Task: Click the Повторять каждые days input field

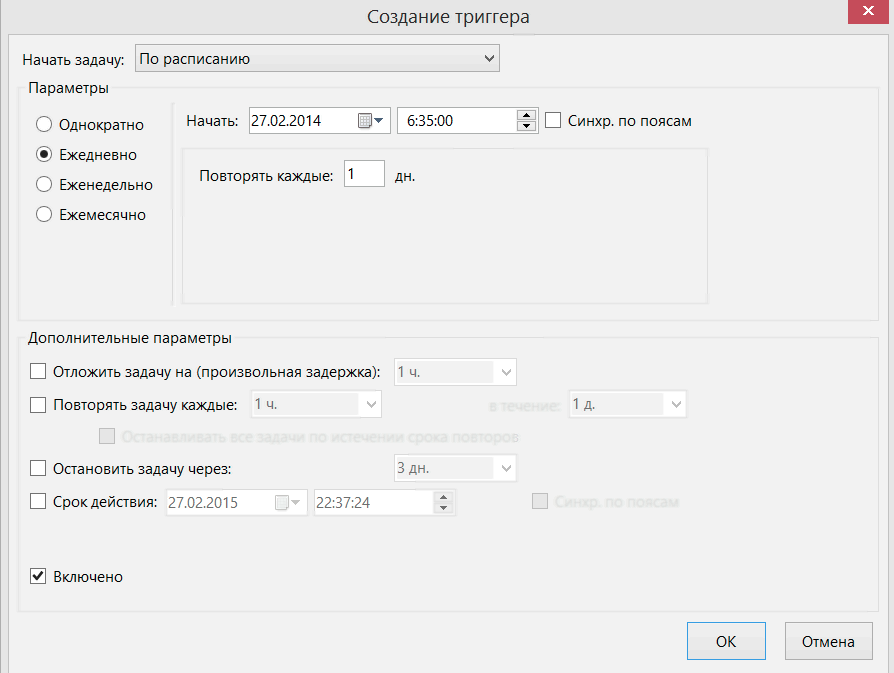Action: [x=364, y=175]
